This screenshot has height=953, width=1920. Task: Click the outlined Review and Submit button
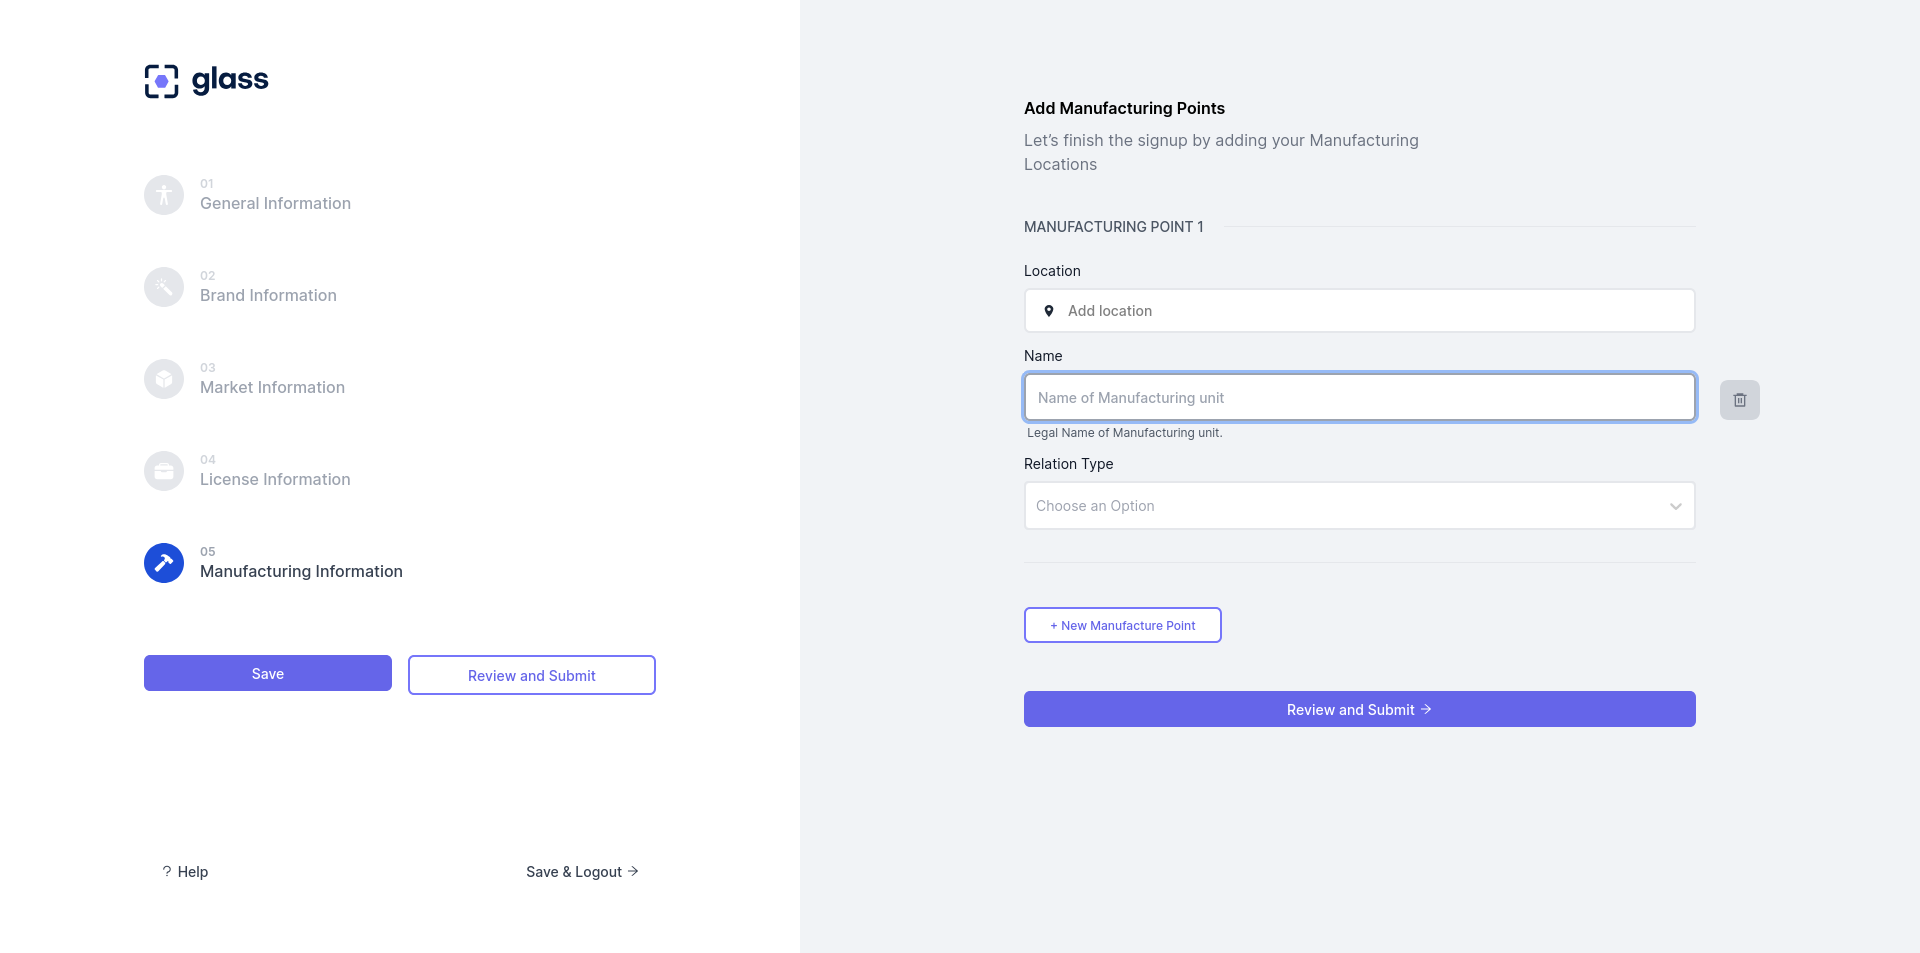[x=532, y=675]
